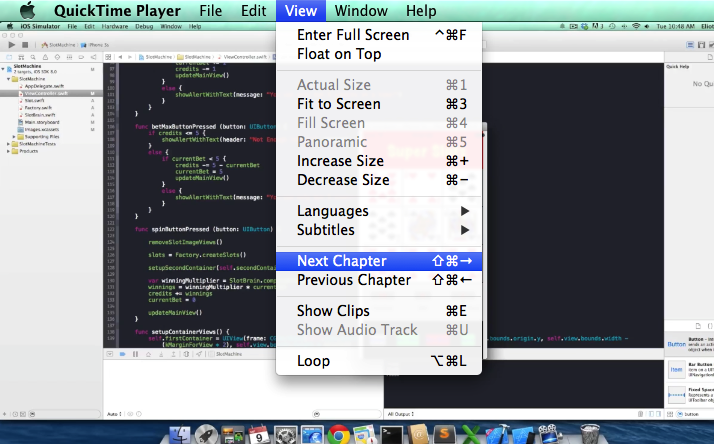Select Show Clips menu entry
Image resolution: width=714 pixels, height=444 pixels.
(379, 311)
